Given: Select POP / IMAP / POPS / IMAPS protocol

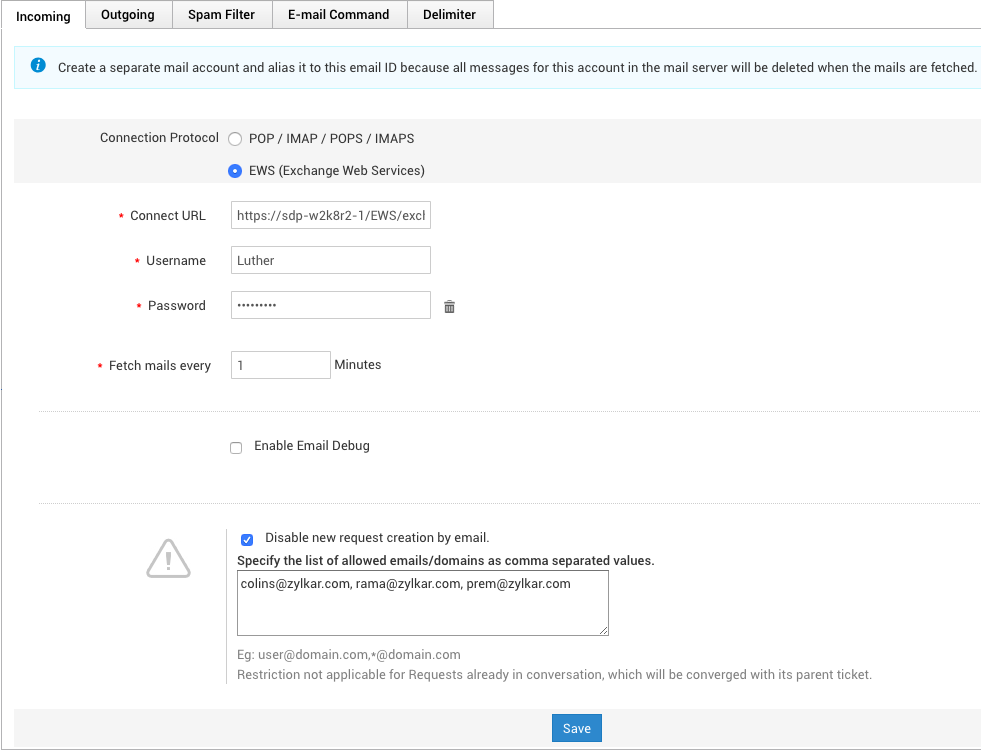Looking at the screenshot, I should [x=235, y=139].
